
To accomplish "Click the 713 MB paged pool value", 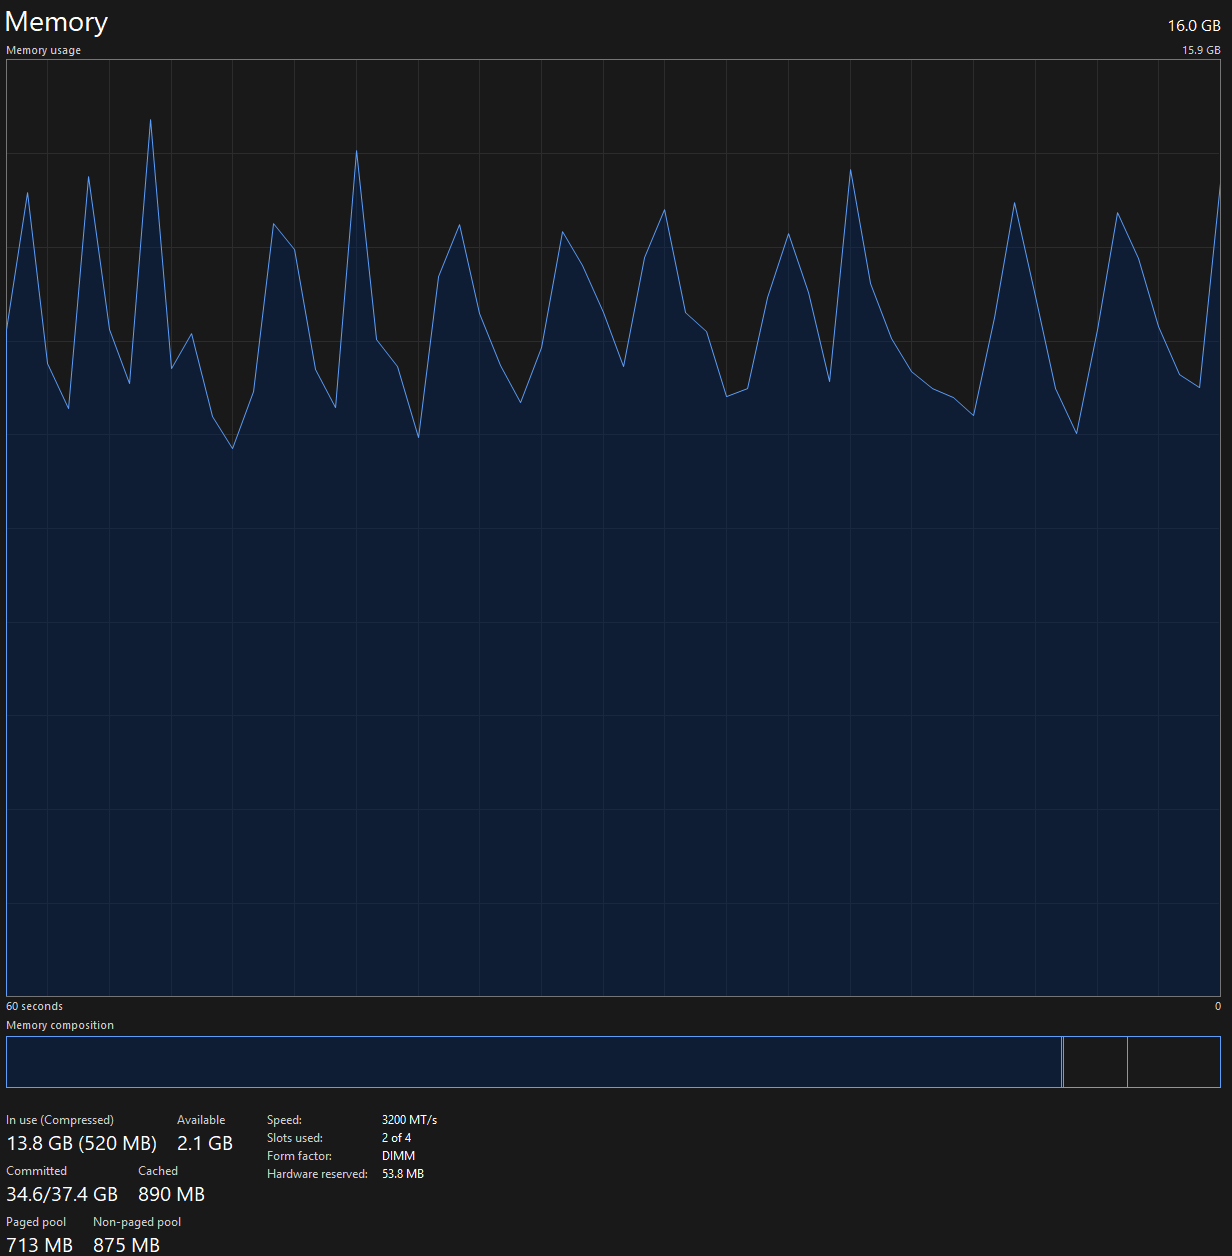I will pos(39,1245).
